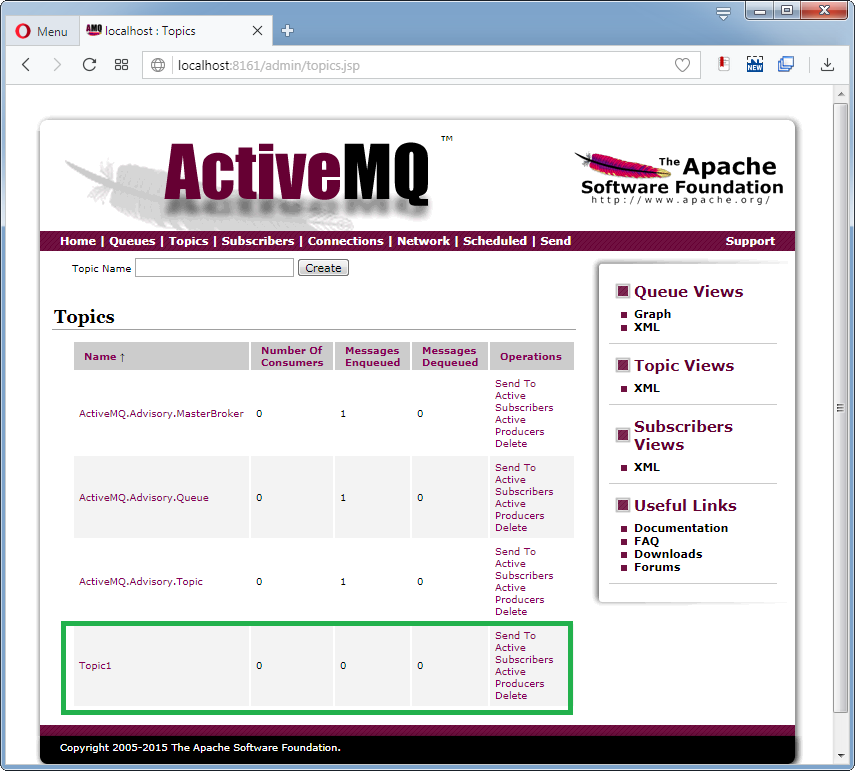This screenshot has height=771, width=855.
Task: Open the Opera Menu button
Action: 41,31
